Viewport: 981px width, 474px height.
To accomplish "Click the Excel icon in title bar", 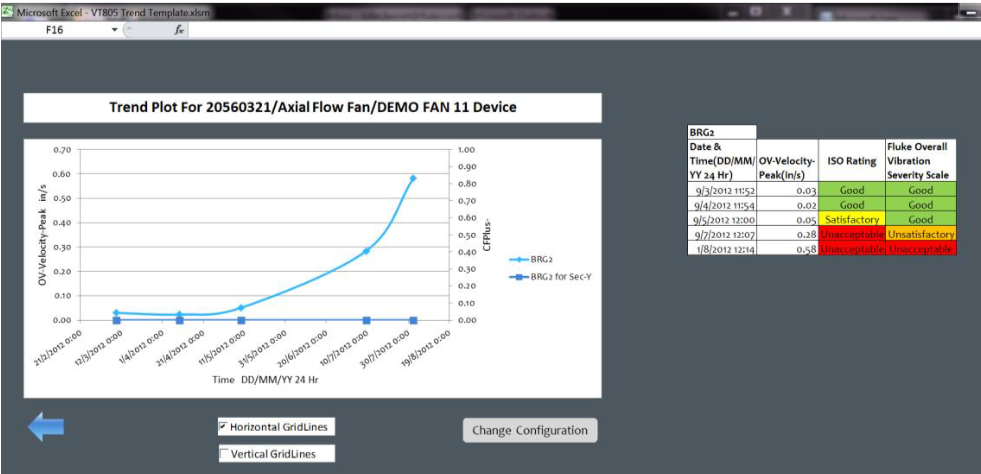I will pyautogui.click(x=8, y=12).
